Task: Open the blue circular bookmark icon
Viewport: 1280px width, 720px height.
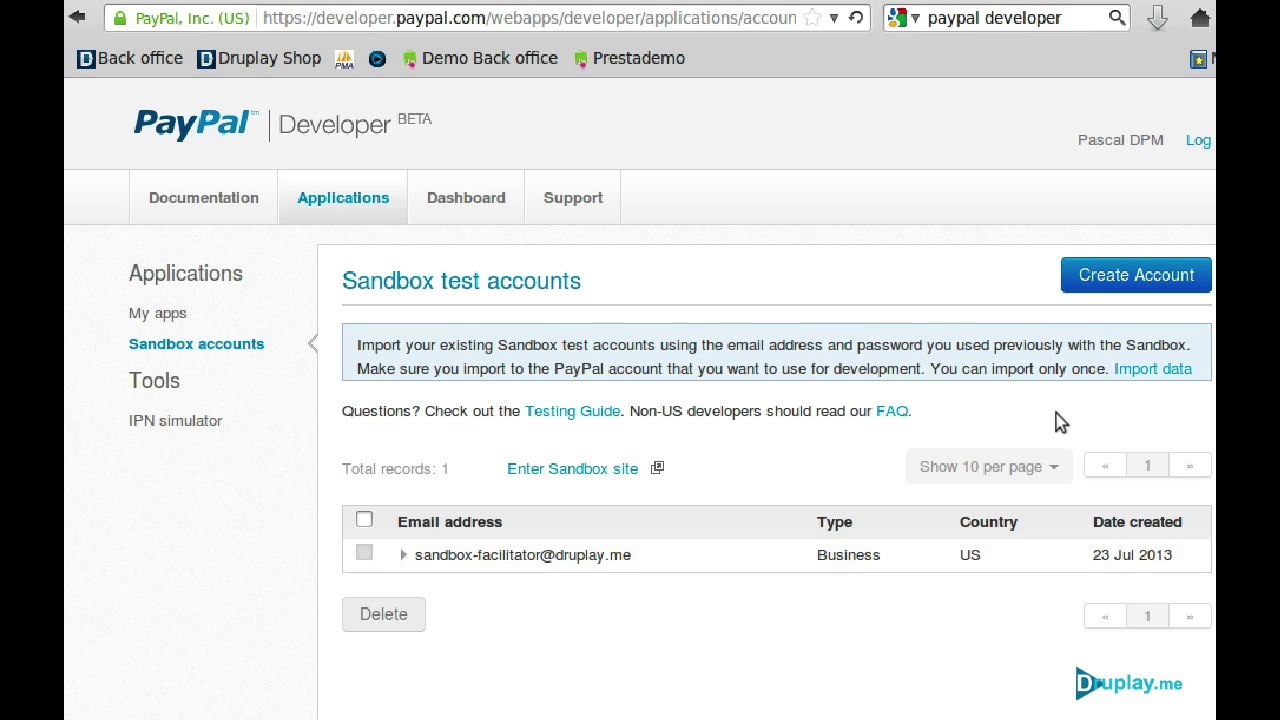Action: (x=377, y=59)
